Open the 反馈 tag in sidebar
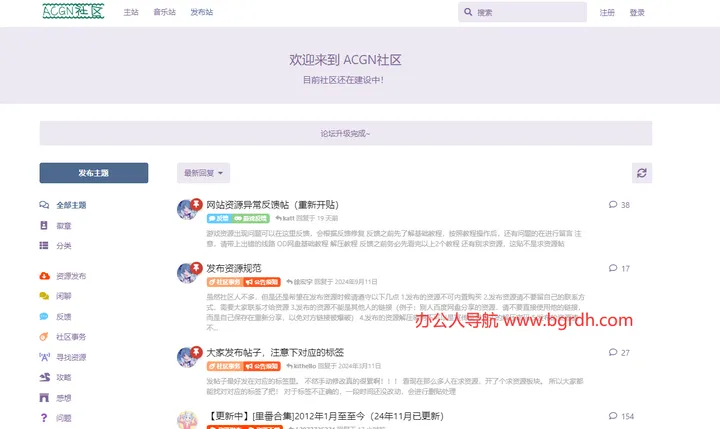Image resolution: width=720 pixels, height=429 pixels. (x=64, y=316)
